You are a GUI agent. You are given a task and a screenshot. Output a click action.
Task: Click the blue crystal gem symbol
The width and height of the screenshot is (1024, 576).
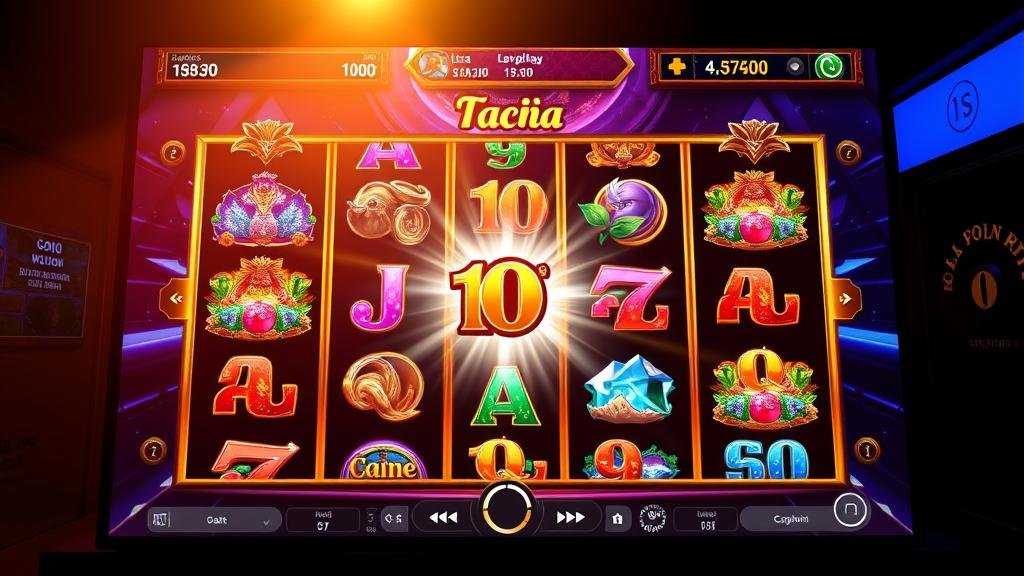[628, 389]
